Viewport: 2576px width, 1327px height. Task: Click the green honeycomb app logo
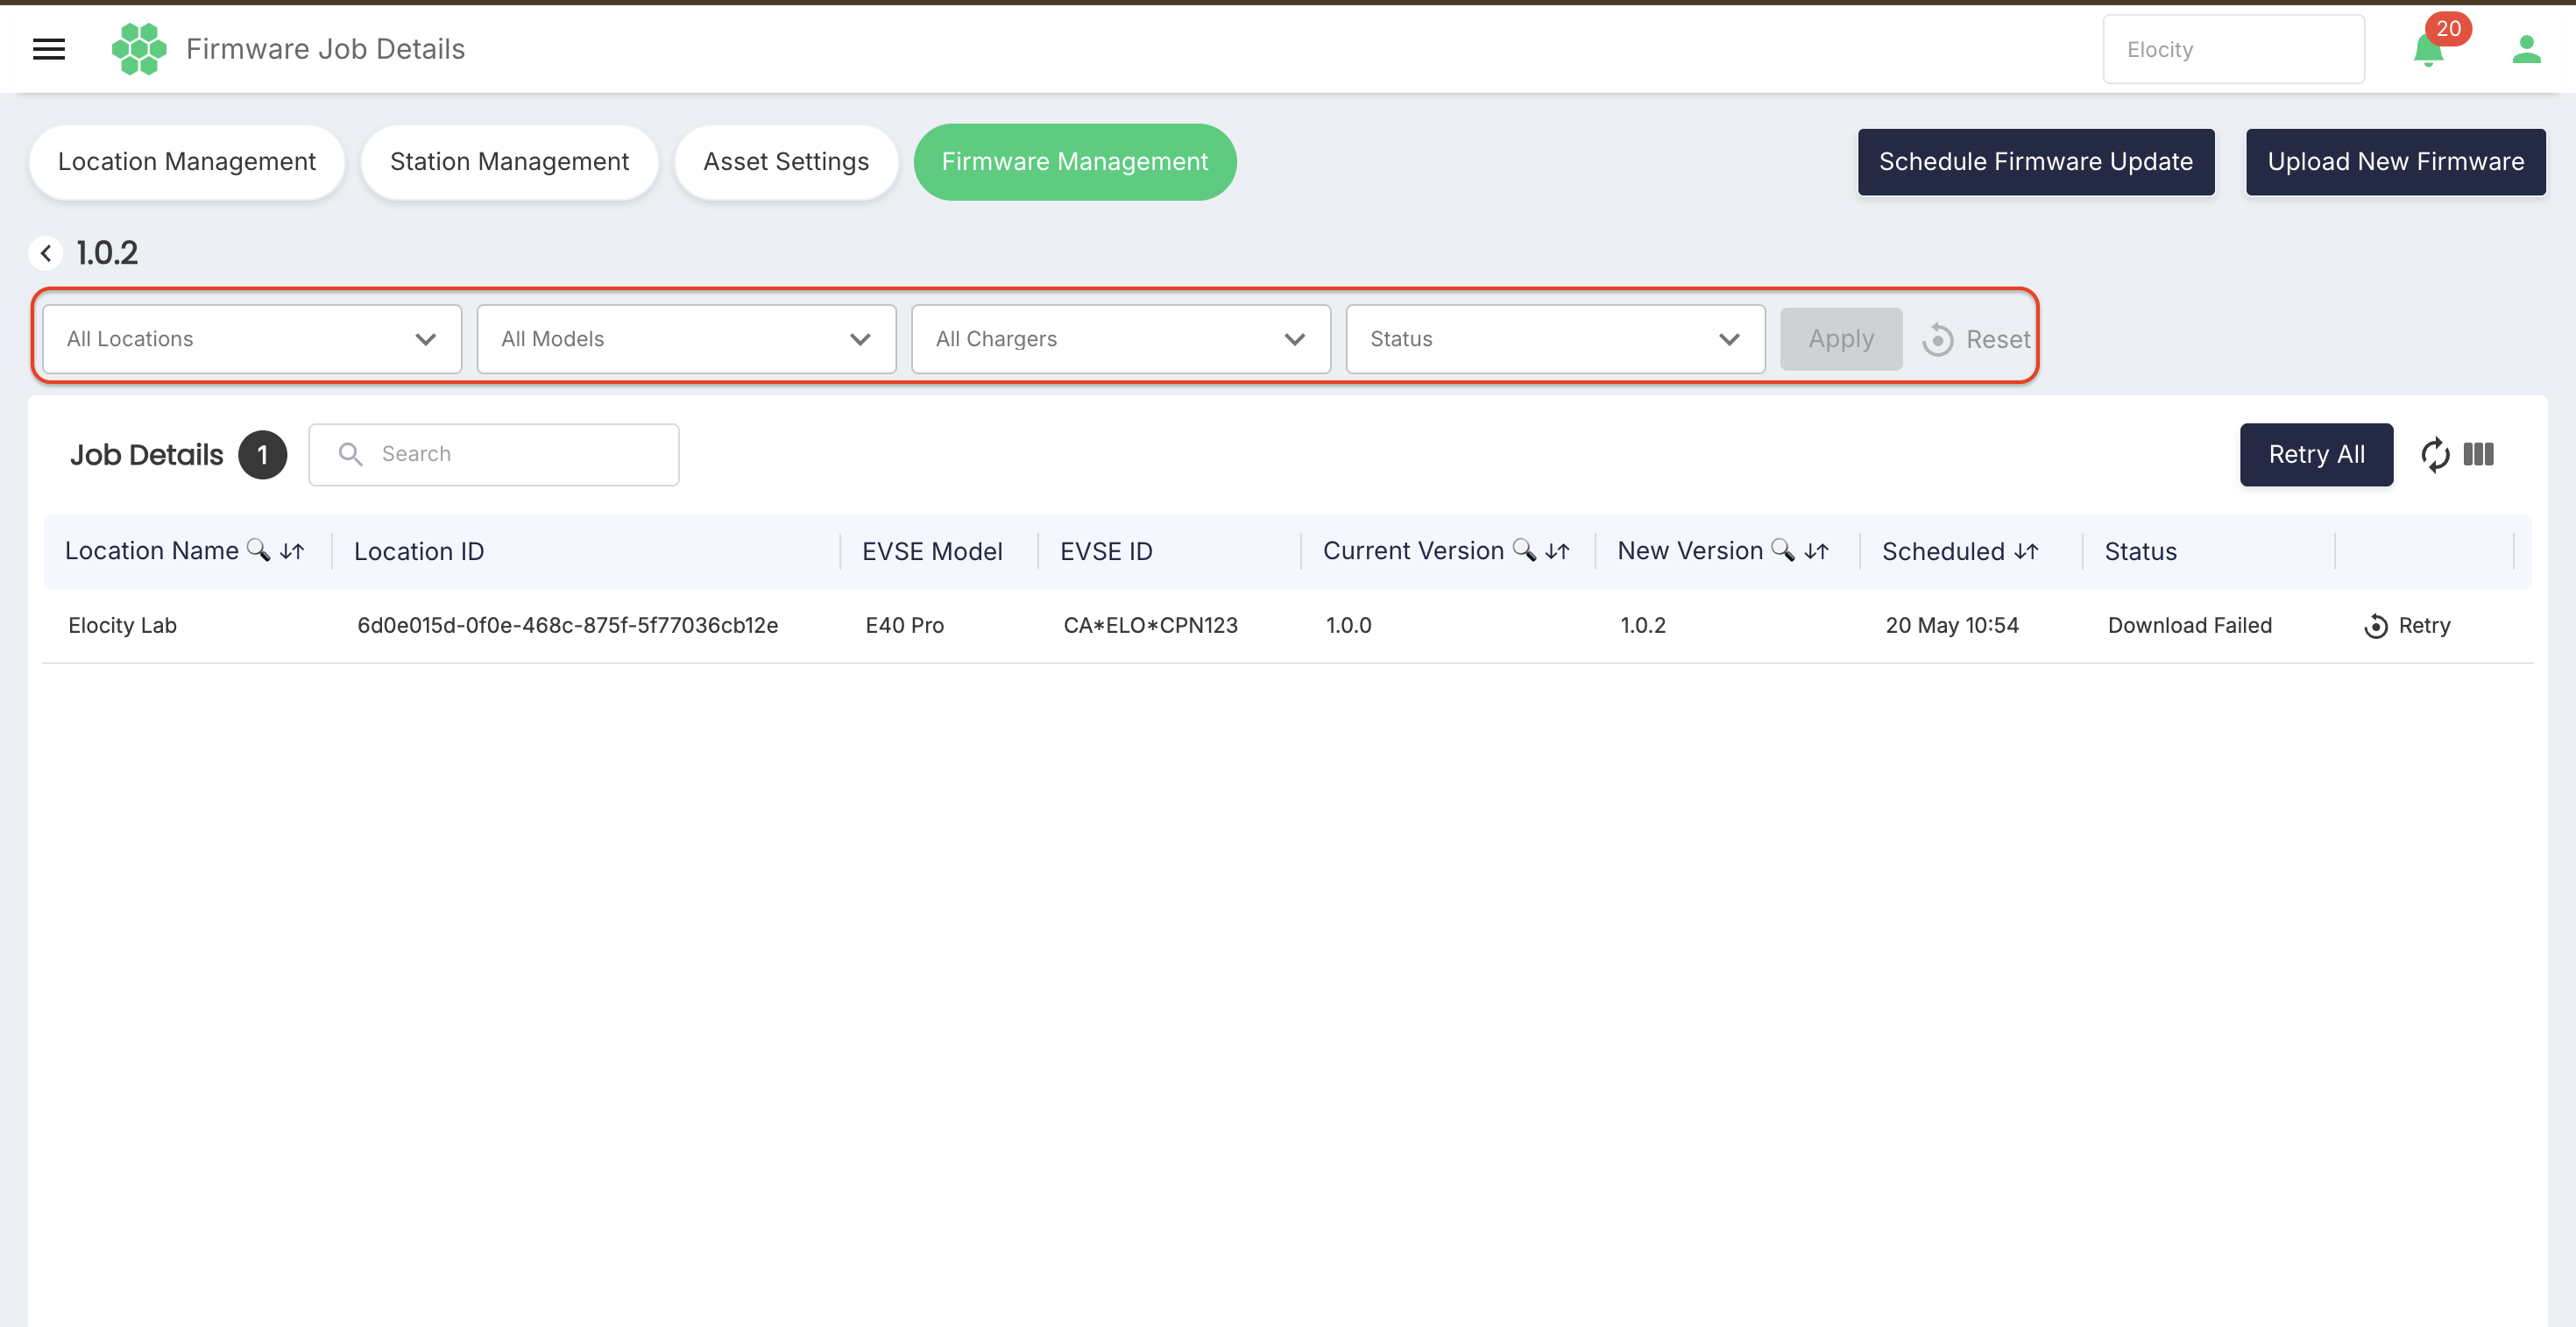(x=139, y=49)
